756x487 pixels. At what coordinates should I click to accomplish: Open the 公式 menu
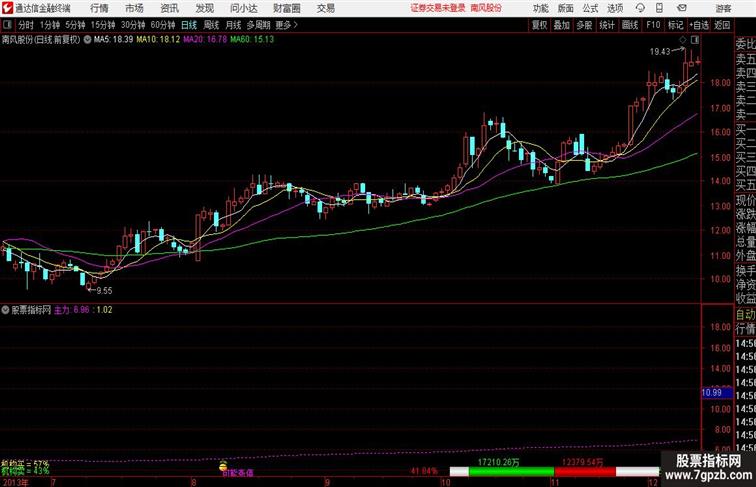click(x=590, y=8)
